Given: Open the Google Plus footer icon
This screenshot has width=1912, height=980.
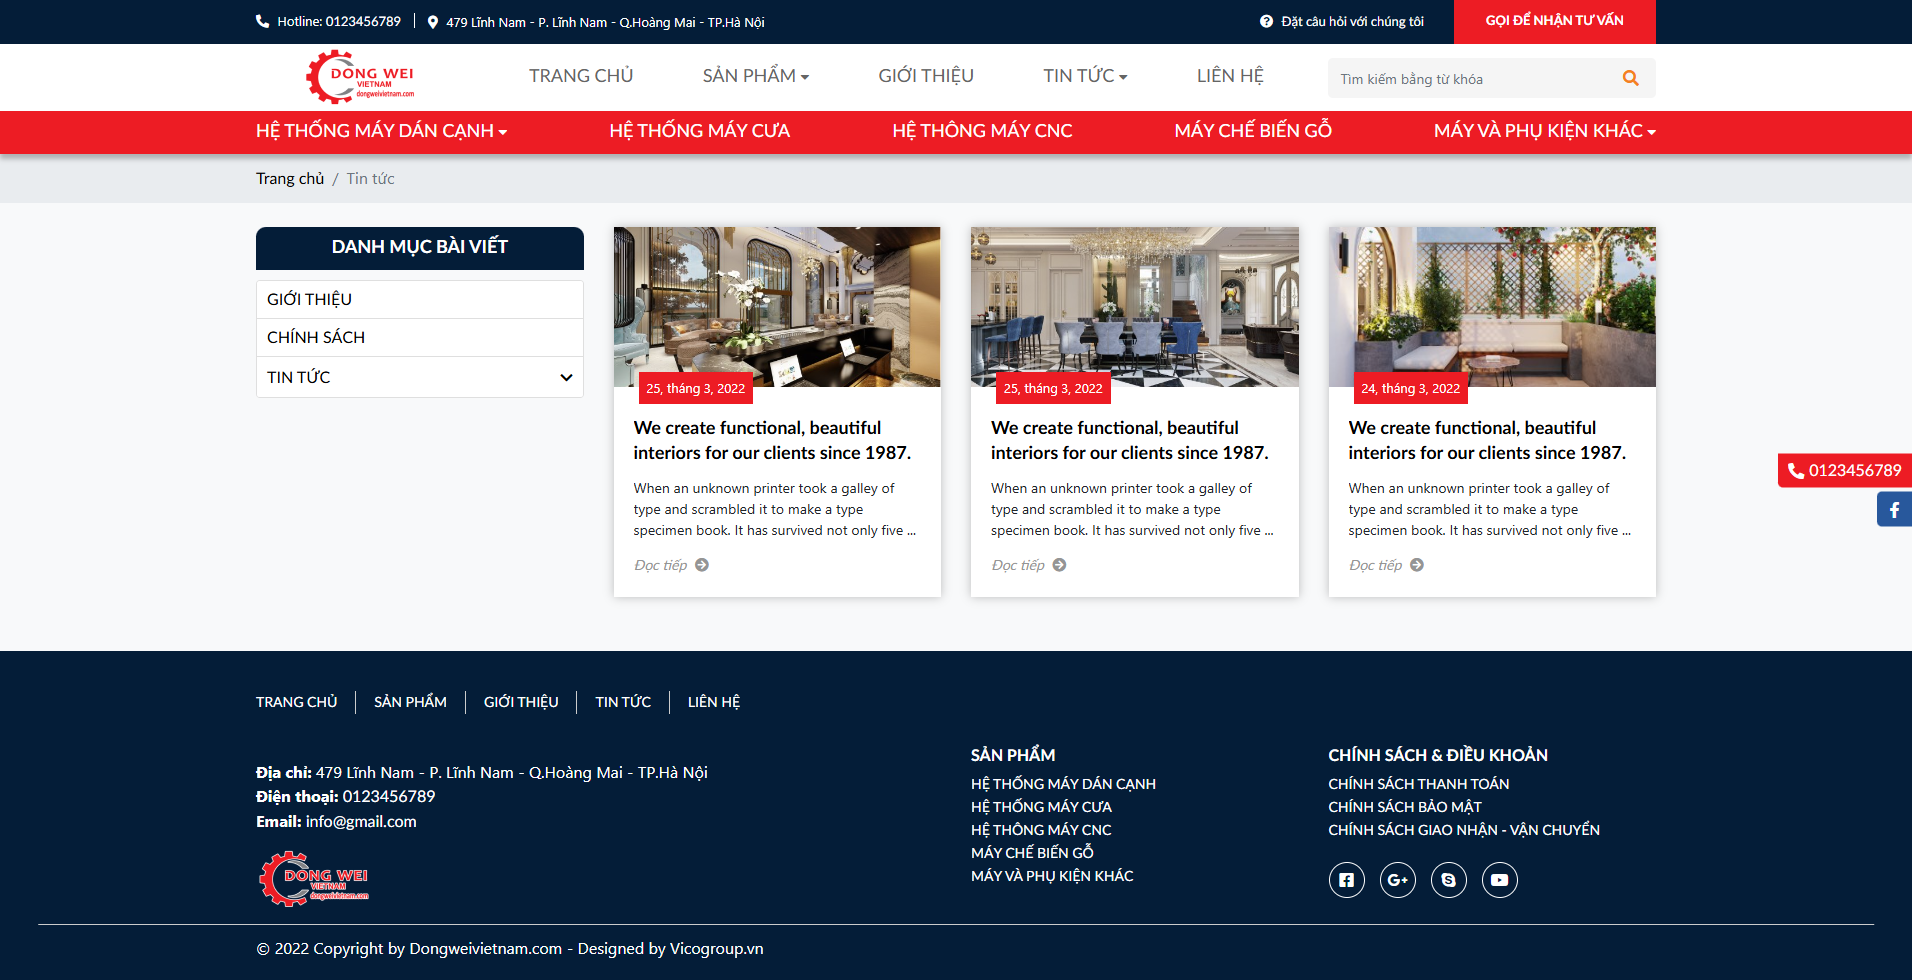Looking at the screenshot, I should tap(1397, 880).
